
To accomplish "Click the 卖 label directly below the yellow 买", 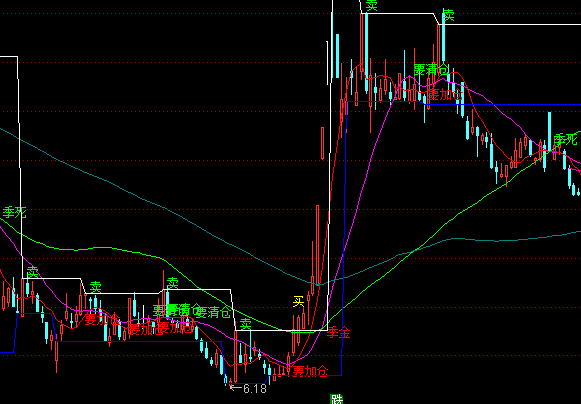I will pos(245,324).
